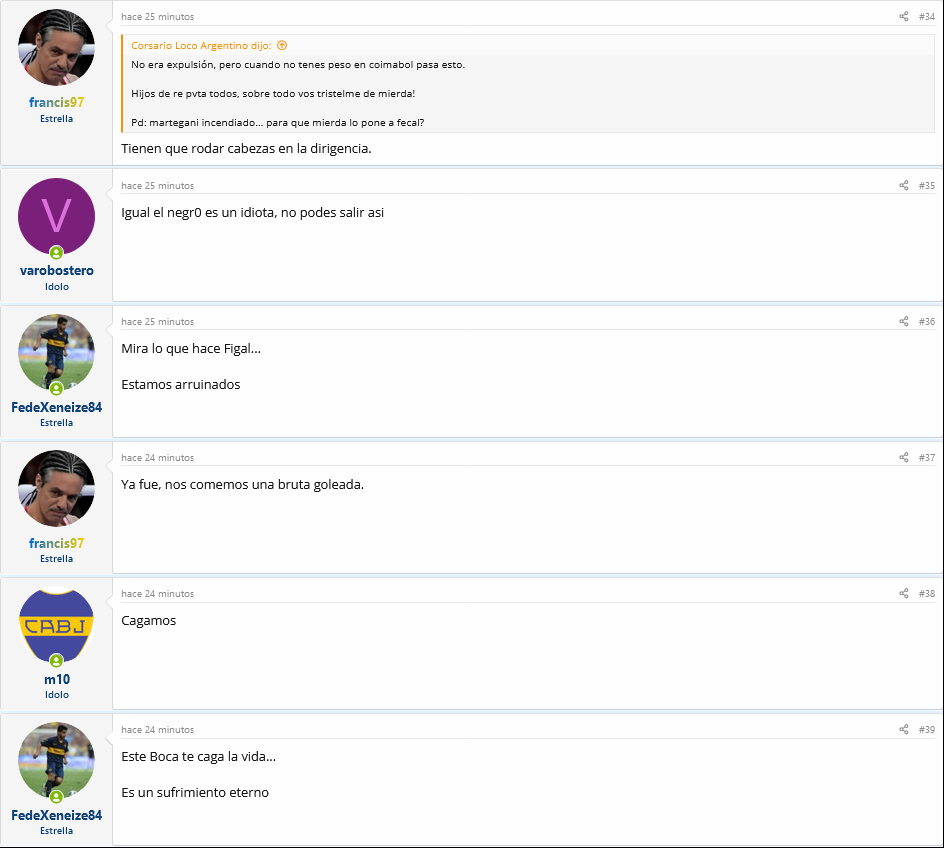Share post #37 via share icon
This screenshot has width=944, height=848.
(x=904, y=457)
